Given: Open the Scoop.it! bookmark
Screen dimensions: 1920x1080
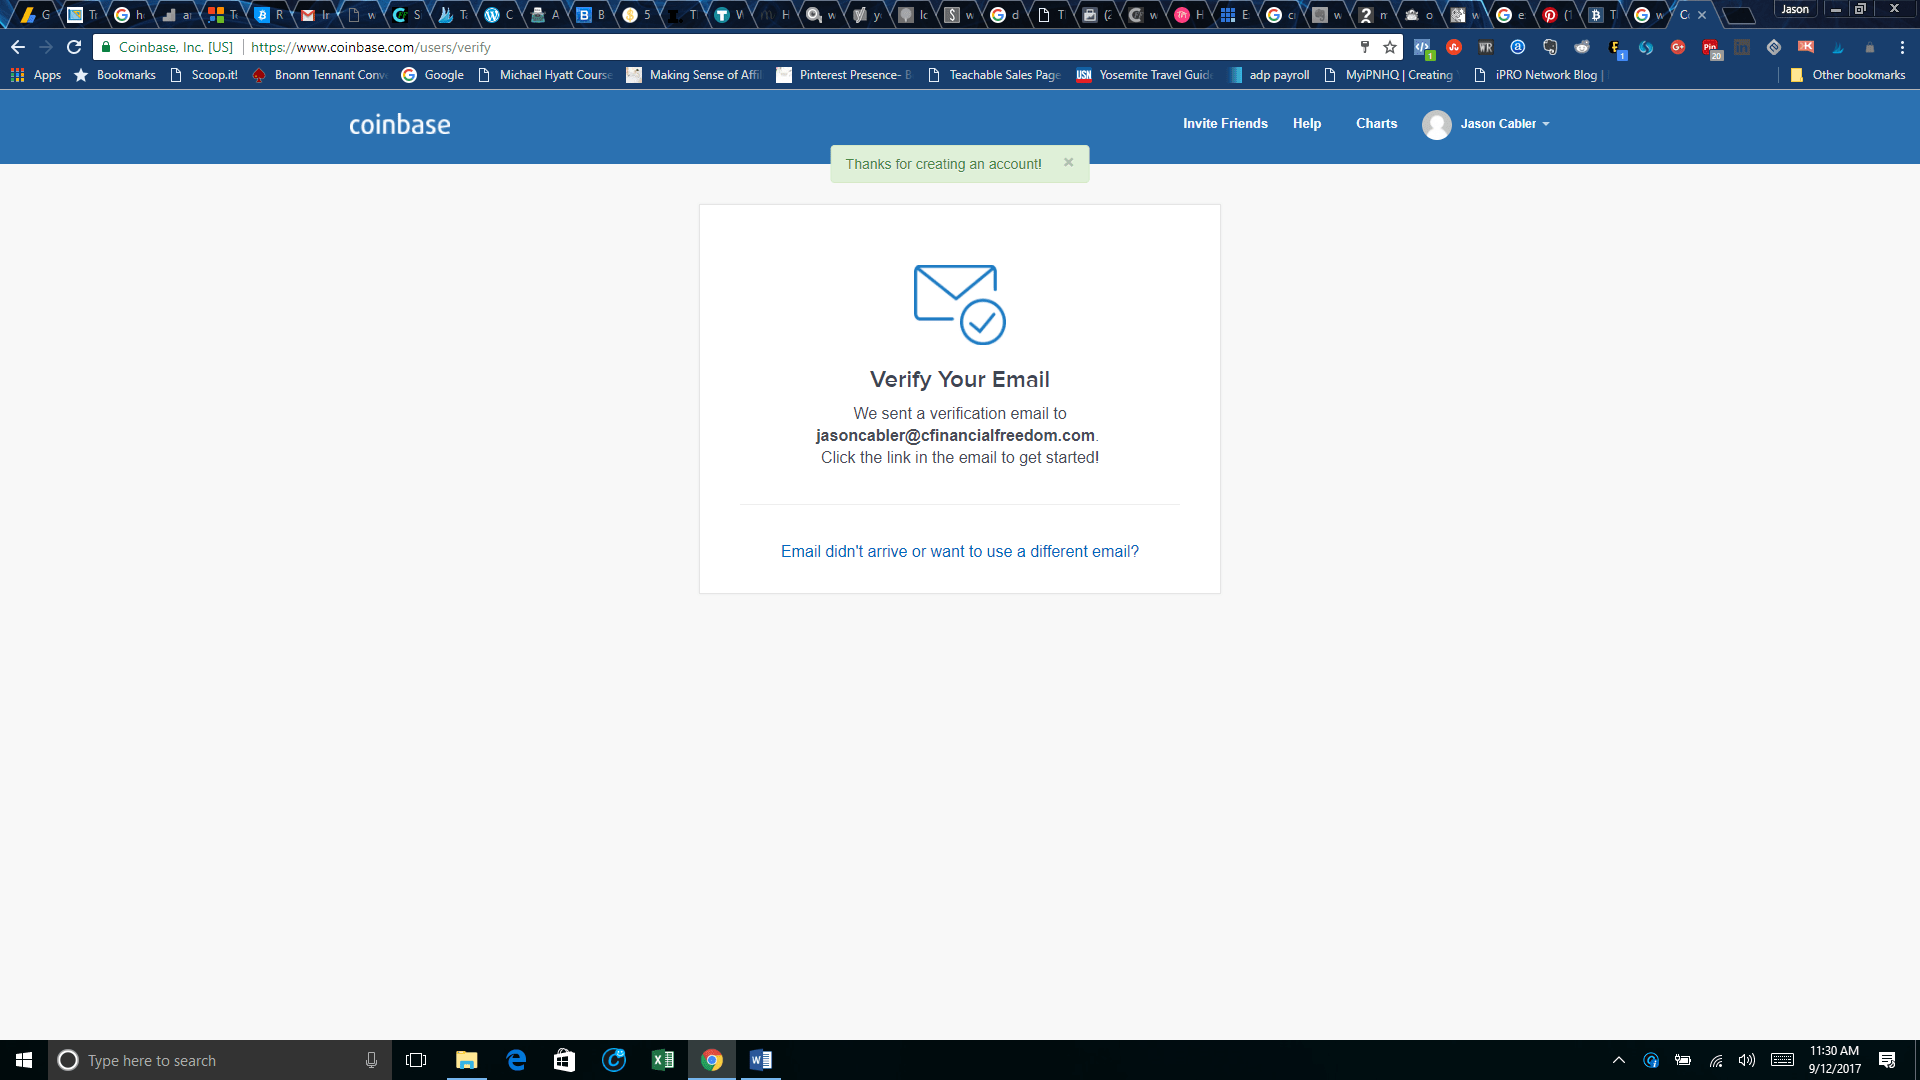Looking at the screenshot, I should click(204, 75).
